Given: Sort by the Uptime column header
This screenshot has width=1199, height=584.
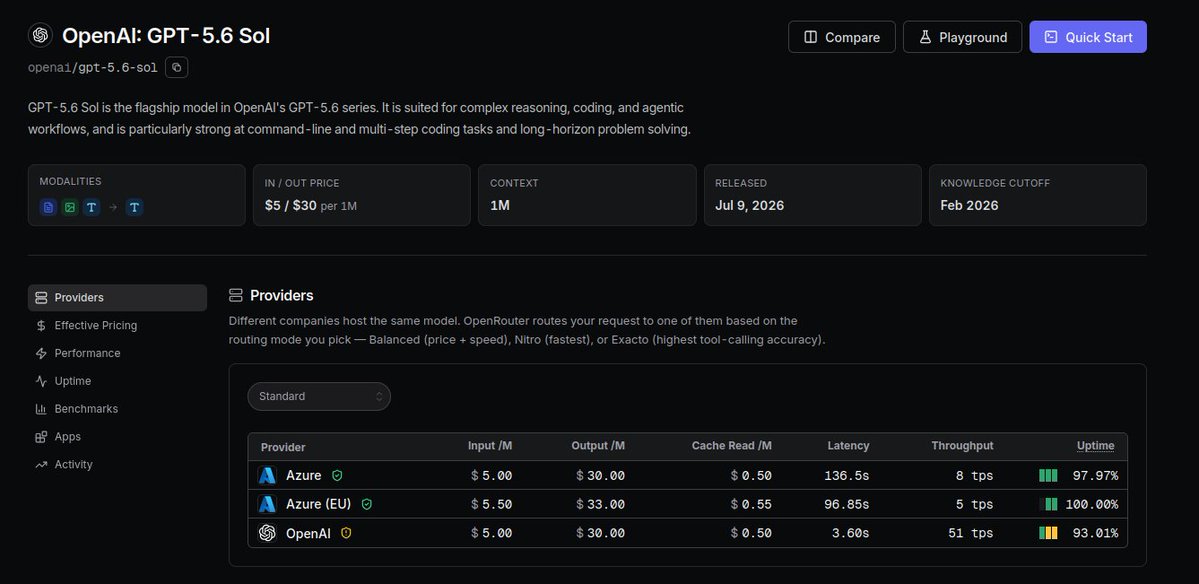Looking at the screenshot, I should point(1095,446).
